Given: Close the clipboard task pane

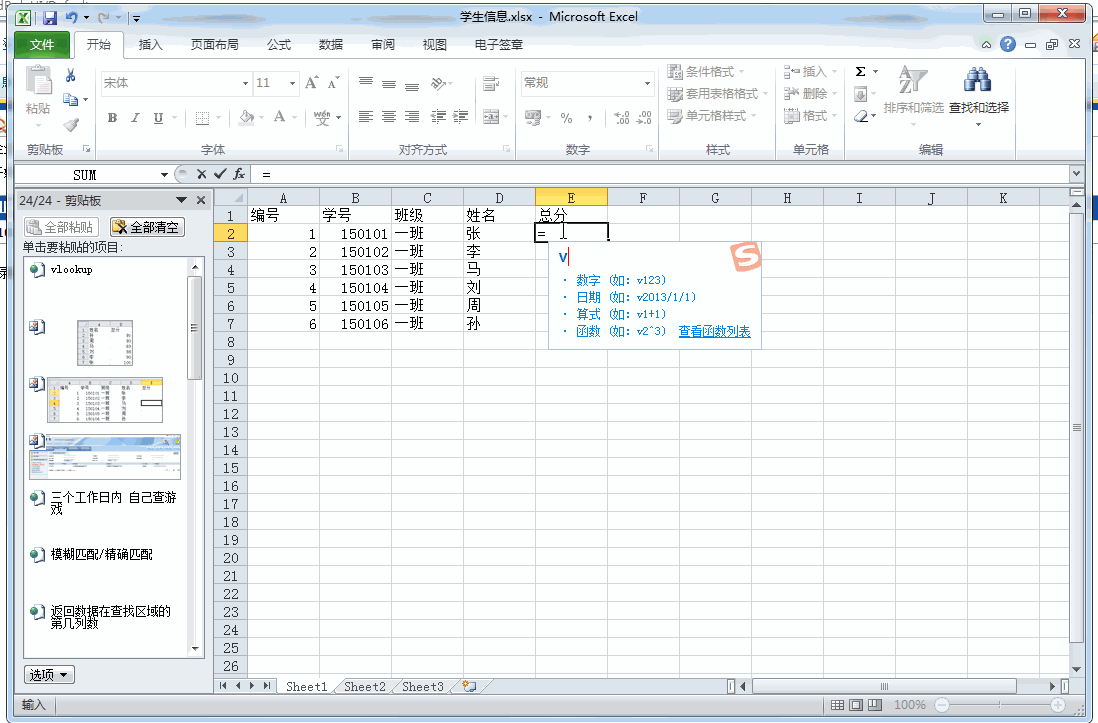Looking at the screenshot, I should coord(201,200).
